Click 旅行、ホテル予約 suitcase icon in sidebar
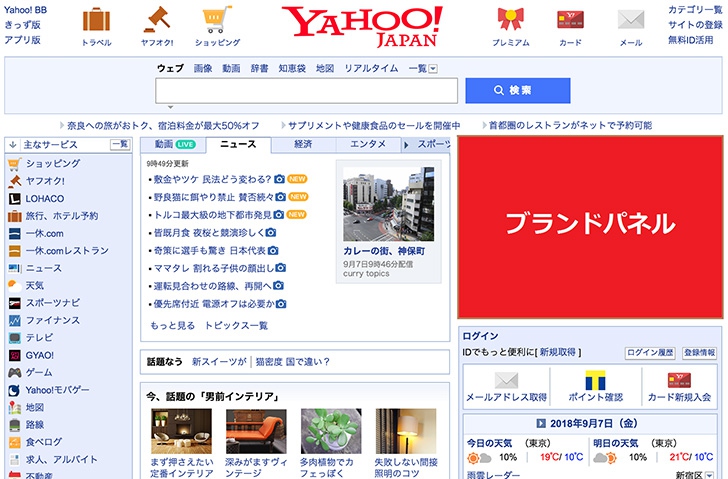 point(14,216)
